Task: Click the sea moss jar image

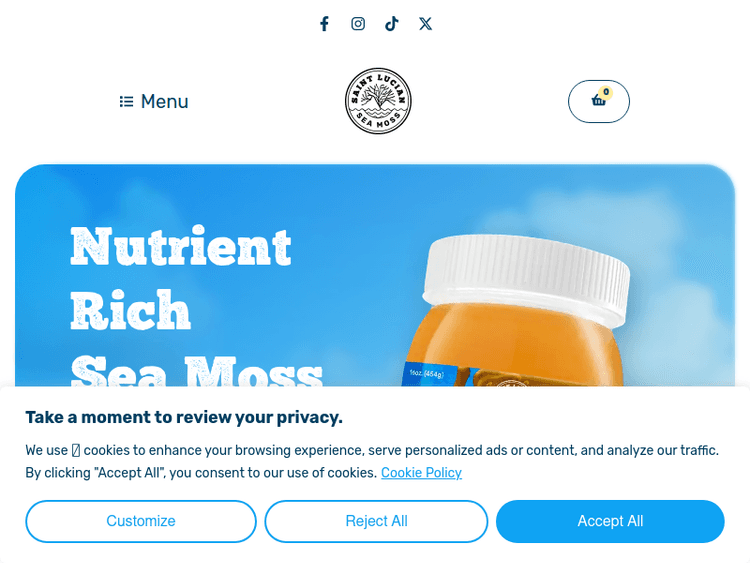Action: coord(516,310)
